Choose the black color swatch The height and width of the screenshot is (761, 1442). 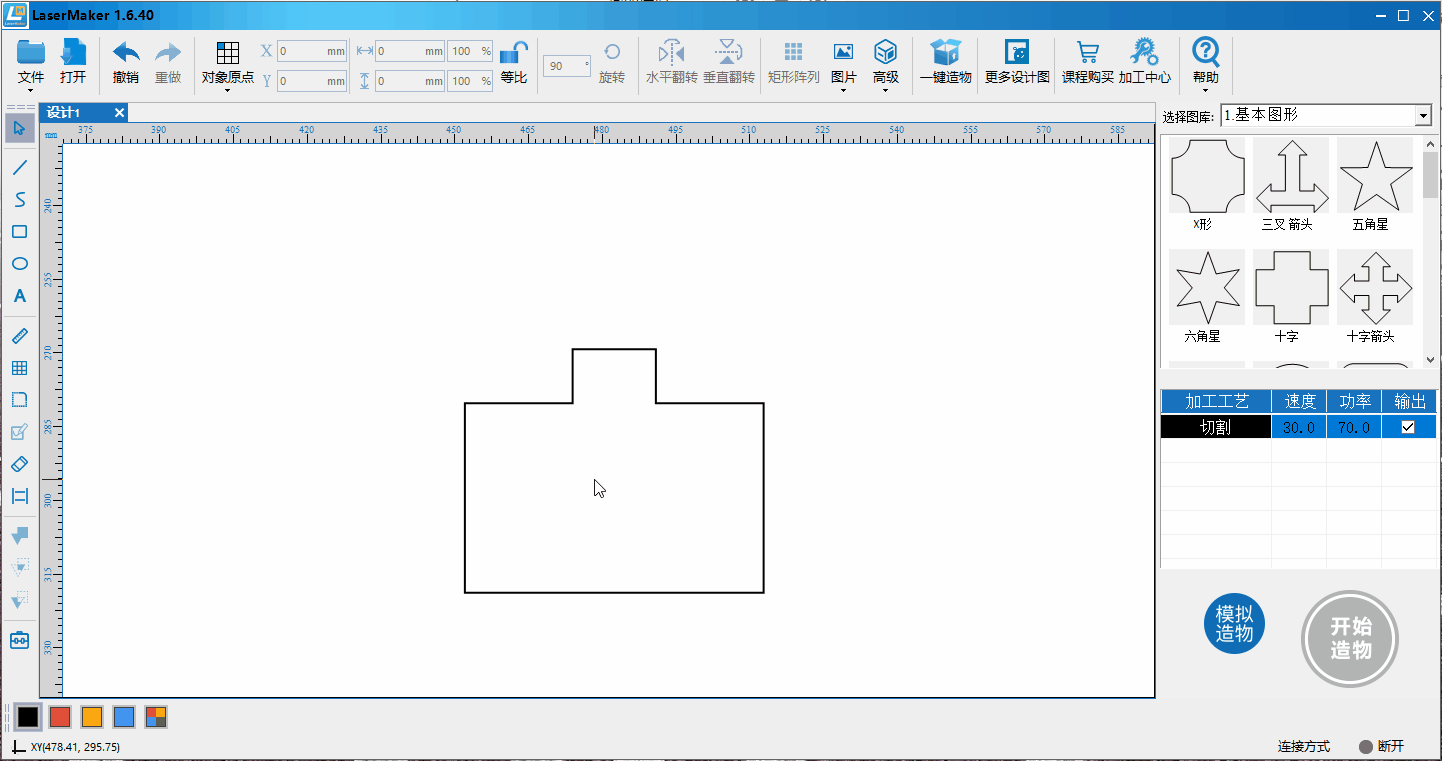pyautogui.click(x=28, y=717)
